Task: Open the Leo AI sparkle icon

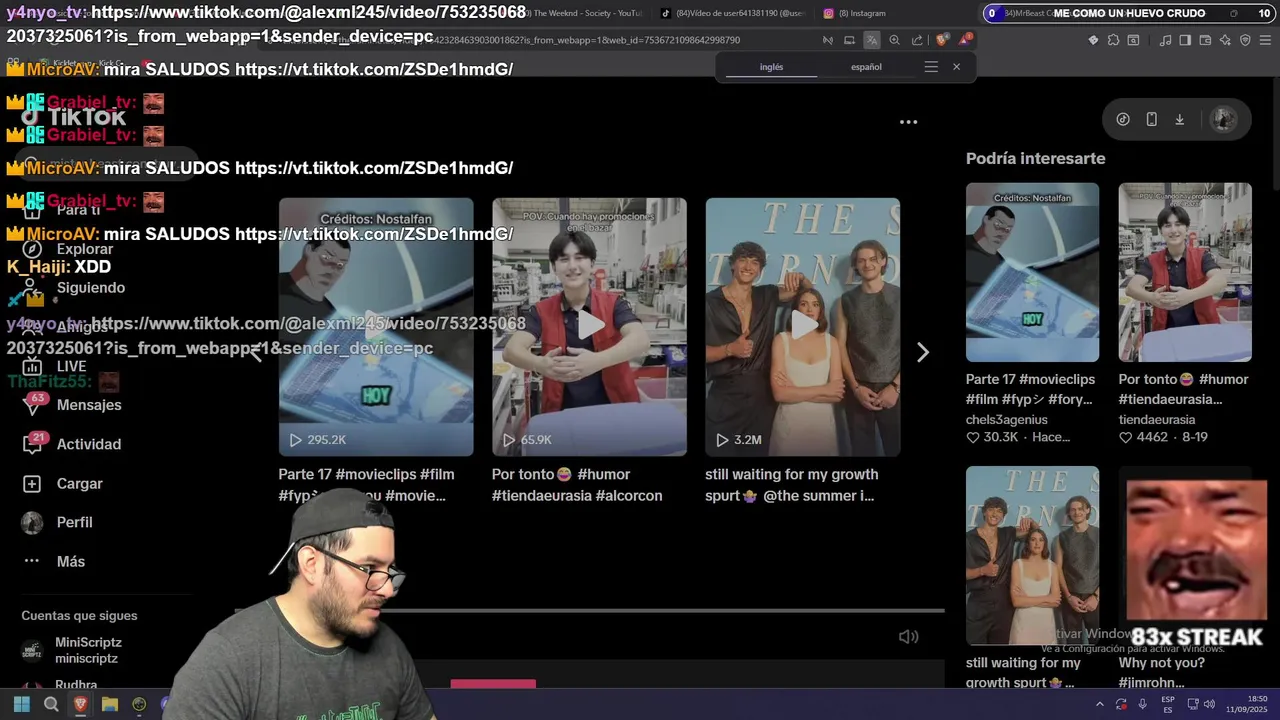Action: [1225, 40]
